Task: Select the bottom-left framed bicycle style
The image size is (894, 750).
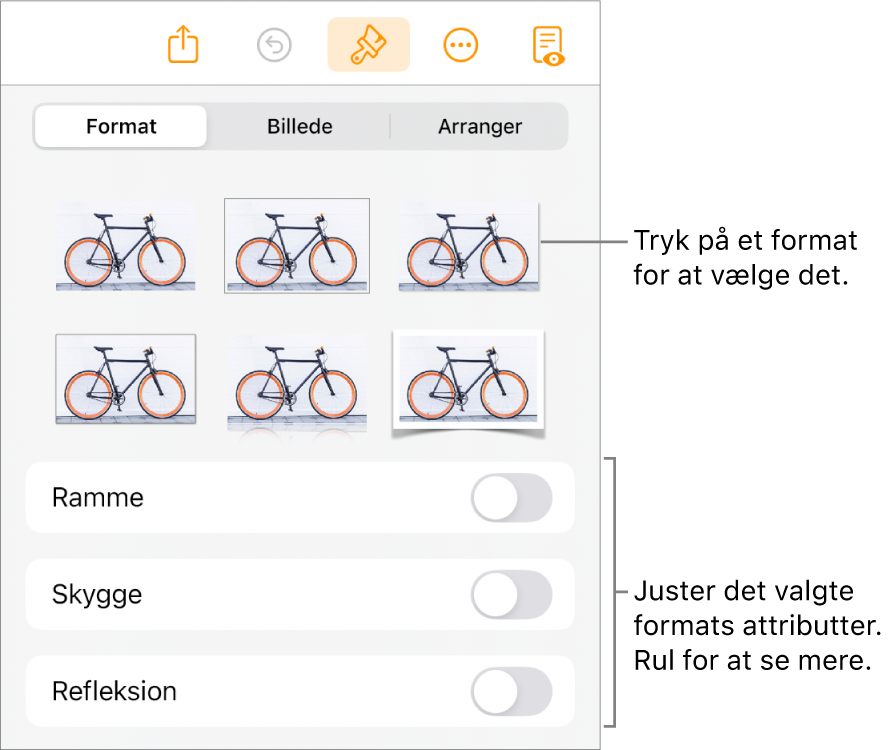Action: (125, 380)
